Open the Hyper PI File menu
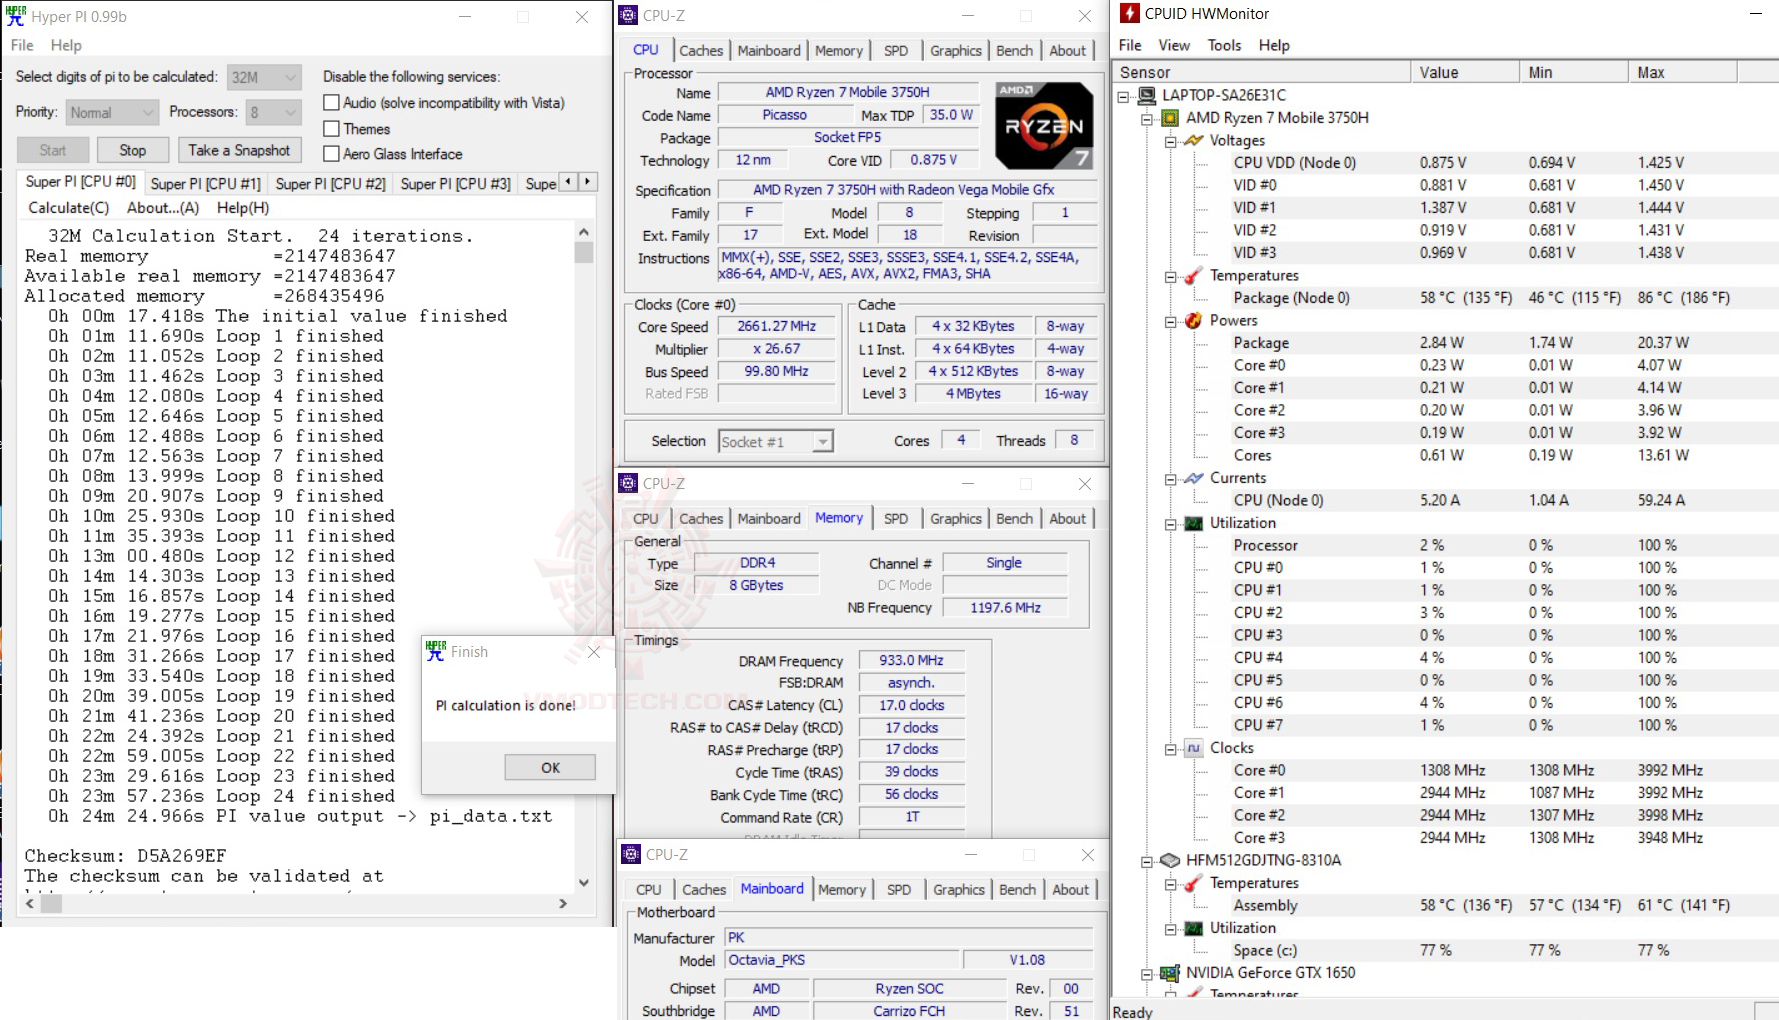This screenshot has width=1779, height=1020. point(22,45)
